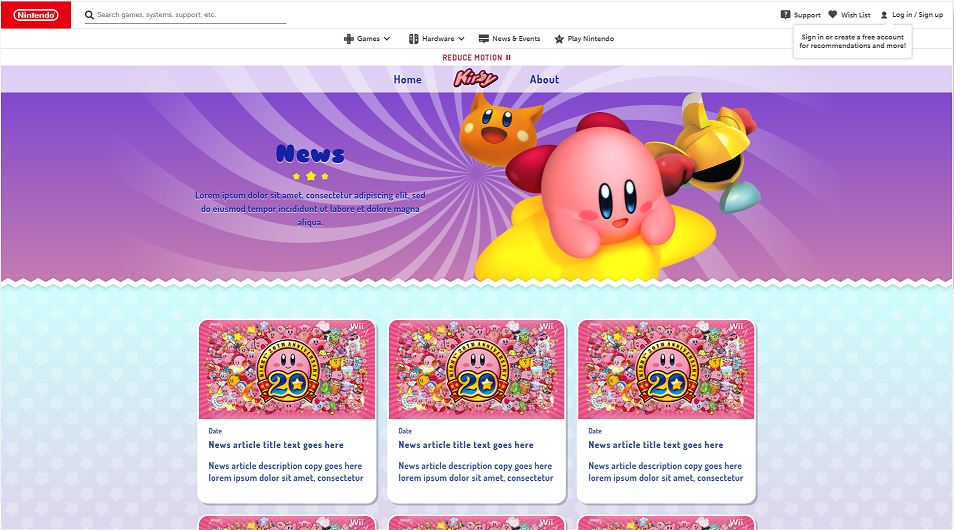954x530 pixels.
Task: Click the third card's article title
Action: [655, 445]
